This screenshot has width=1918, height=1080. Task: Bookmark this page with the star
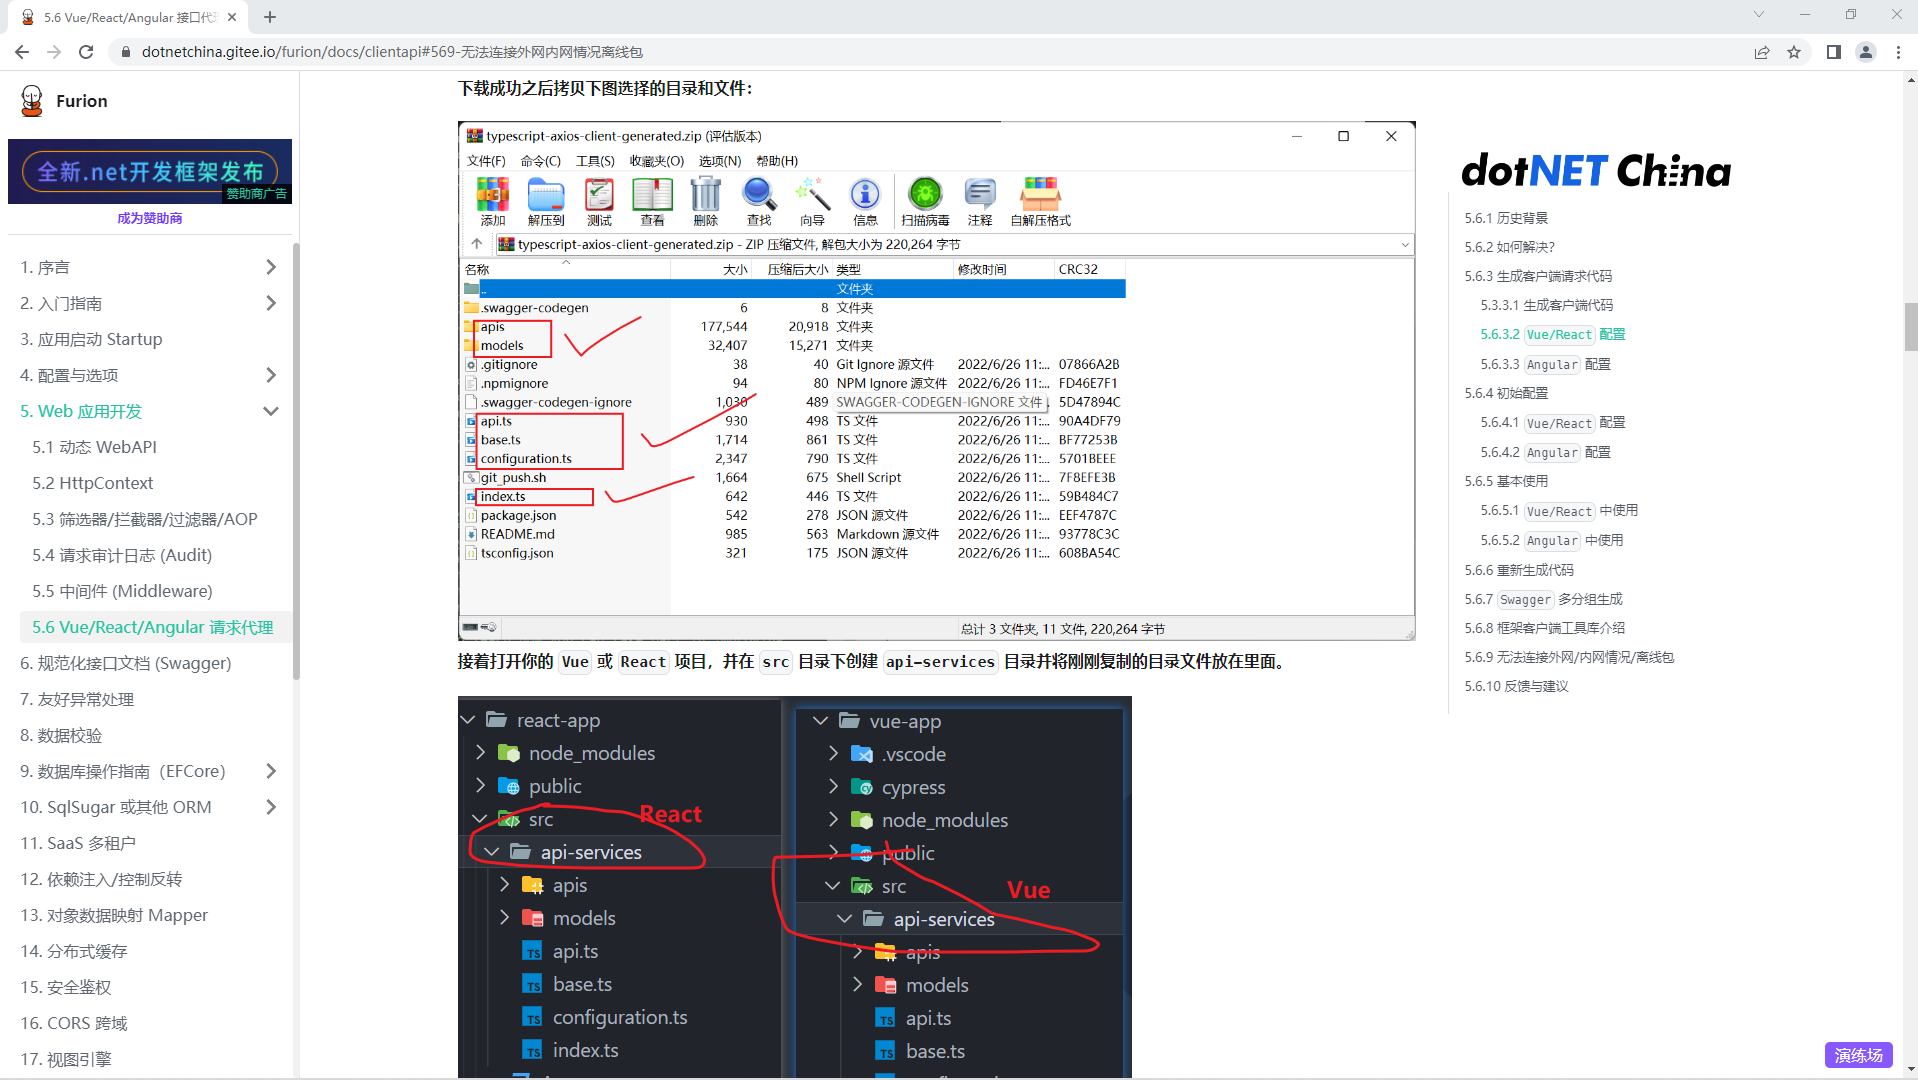1794,52
